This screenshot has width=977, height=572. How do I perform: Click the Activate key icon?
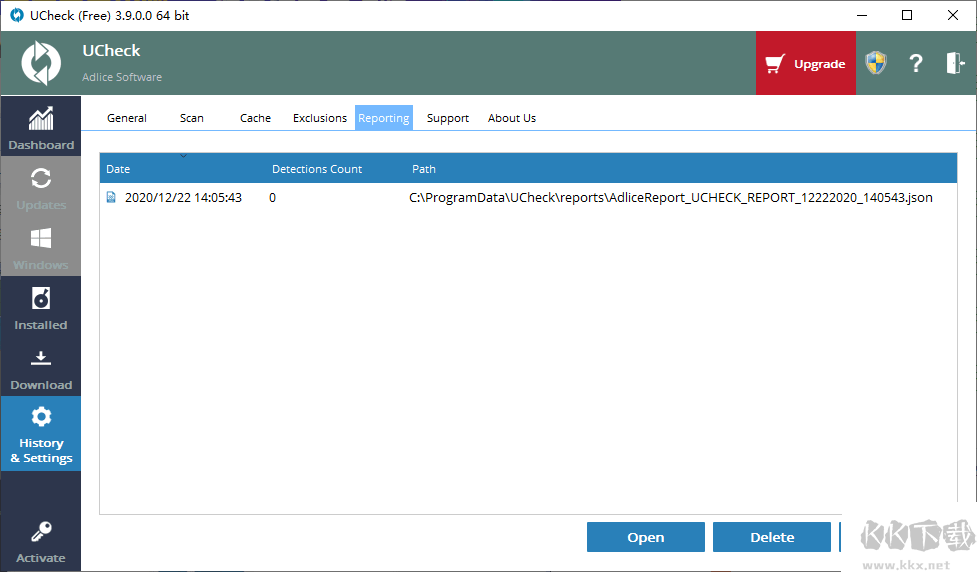click(41, 531)
